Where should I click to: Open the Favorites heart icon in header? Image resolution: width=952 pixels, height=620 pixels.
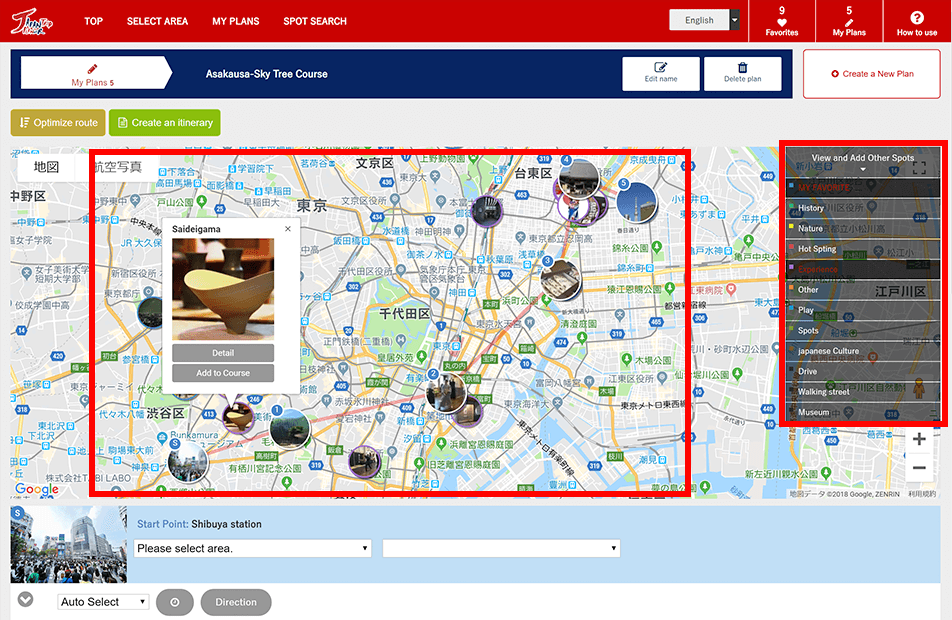coord(781,21)
